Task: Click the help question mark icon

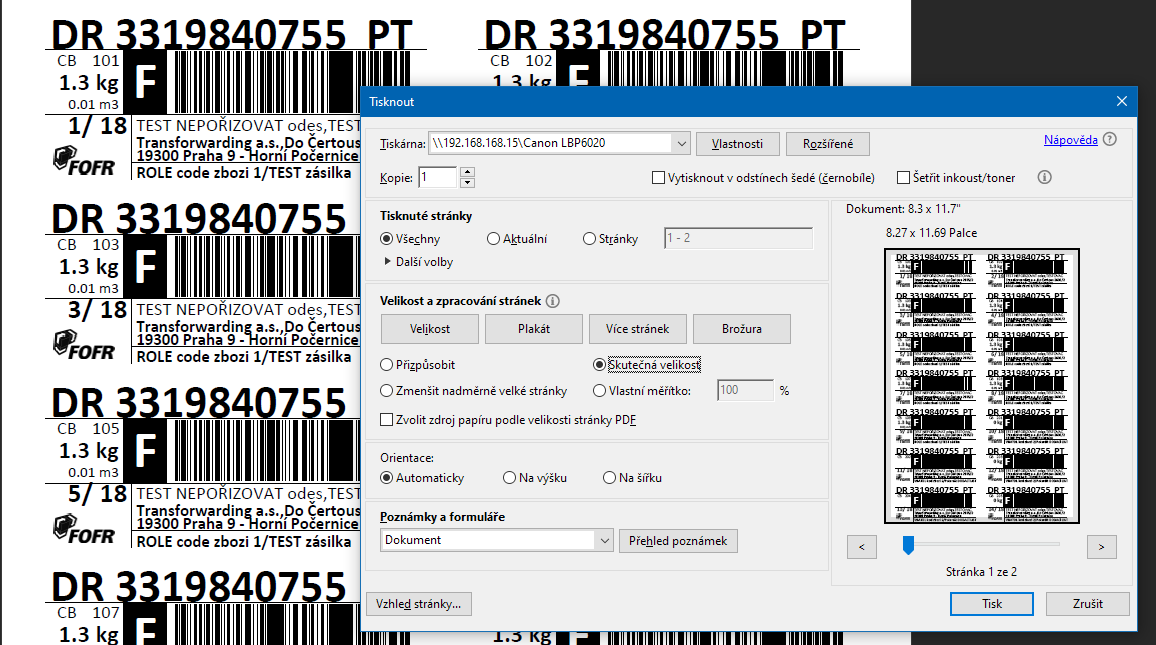Action: tap(1110, 140)
